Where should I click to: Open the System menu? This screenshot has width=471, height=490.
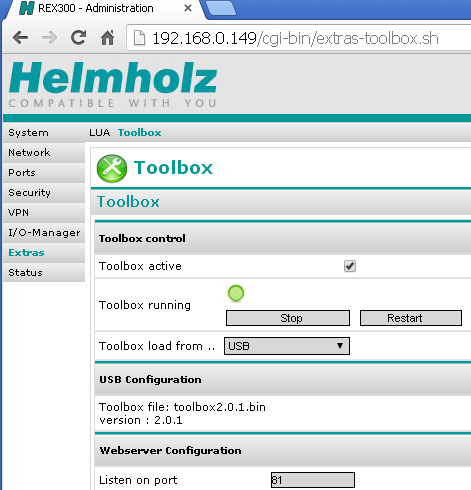point(44,133)
